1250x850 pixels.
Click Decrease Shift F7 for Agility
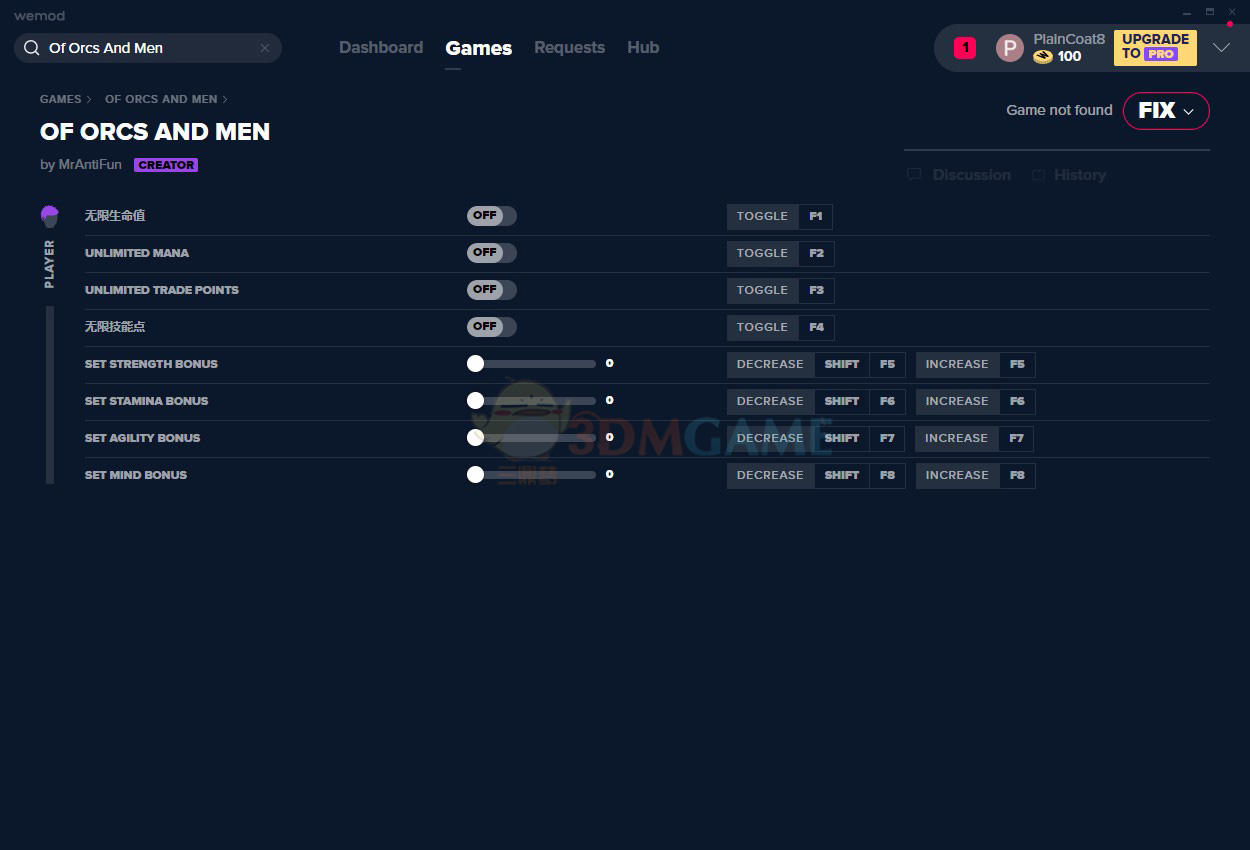816,438
